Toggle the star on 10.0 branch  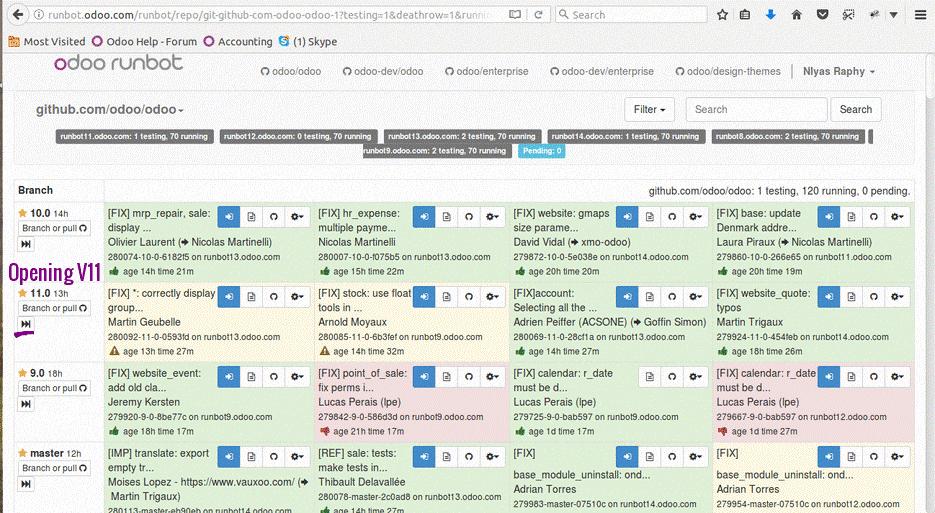23,213
